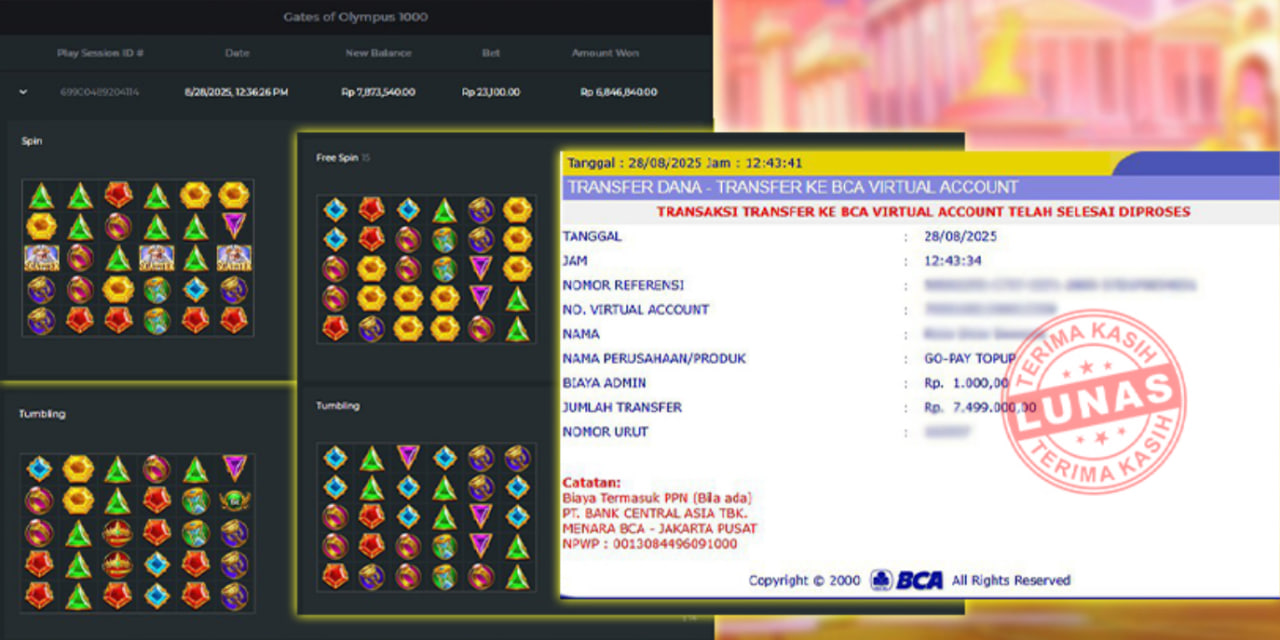Click "Copyright © 2000" in receipt footer
Image resolution: width=1280 pixels, height=640 pixels.
pyautogui.click(x=806, y=580)
